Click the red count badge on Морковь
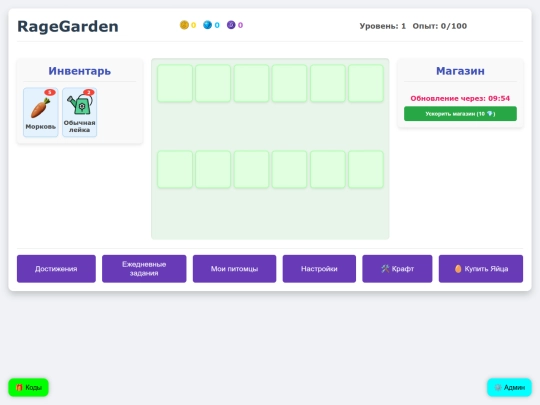The width and height of the screenshot is (540, 405). click(x=50, y=92)
